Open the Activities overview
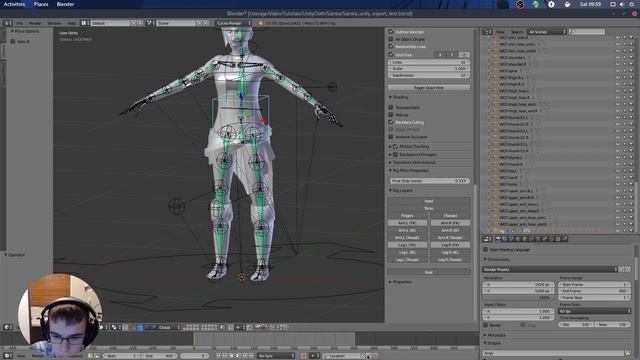The width and height of the screenshot is (640, 360). click(x=14, y=4)
